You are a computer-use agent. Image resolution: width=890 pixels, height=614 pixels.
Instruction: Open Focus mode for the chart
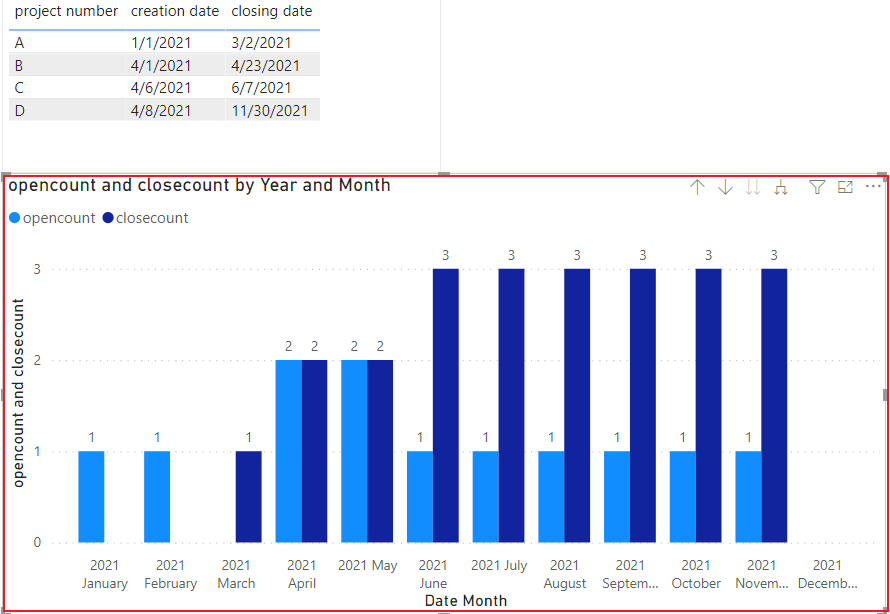coord(846,187)
